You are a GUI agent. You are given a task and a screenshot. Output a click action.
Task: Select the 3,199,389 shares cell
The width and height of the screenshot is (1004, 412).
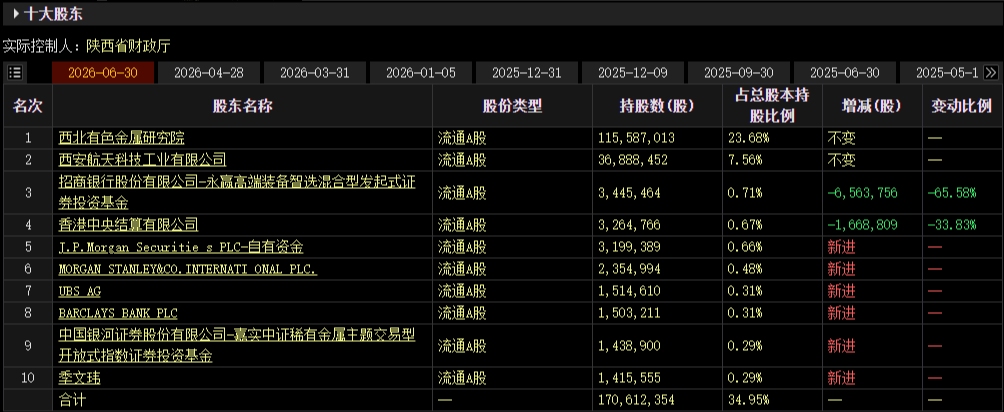click(629, 247)
